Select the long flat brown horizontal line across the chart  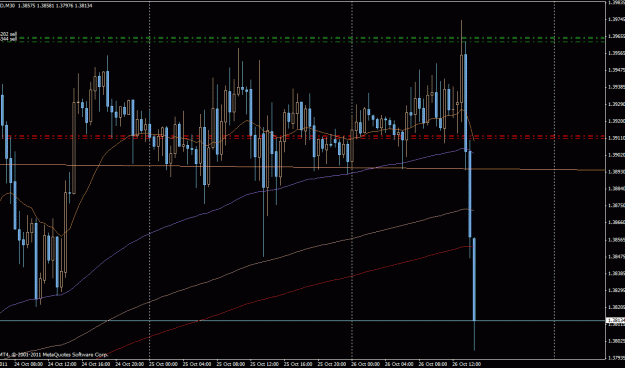[303, 167]
